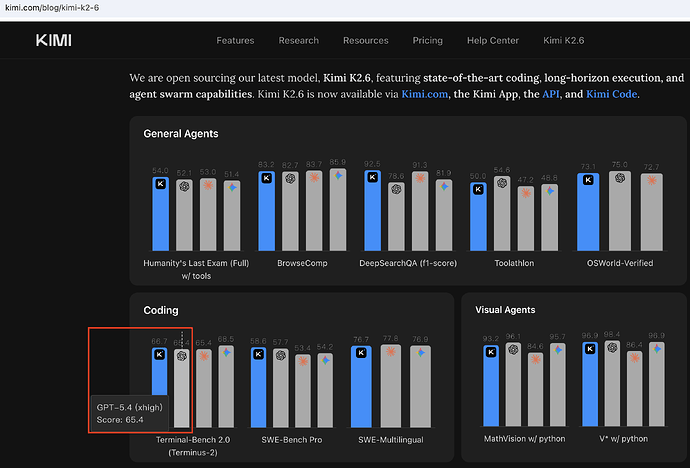Open the Resources nav item
Screen dimensions: 690x468
coord(366,40)
